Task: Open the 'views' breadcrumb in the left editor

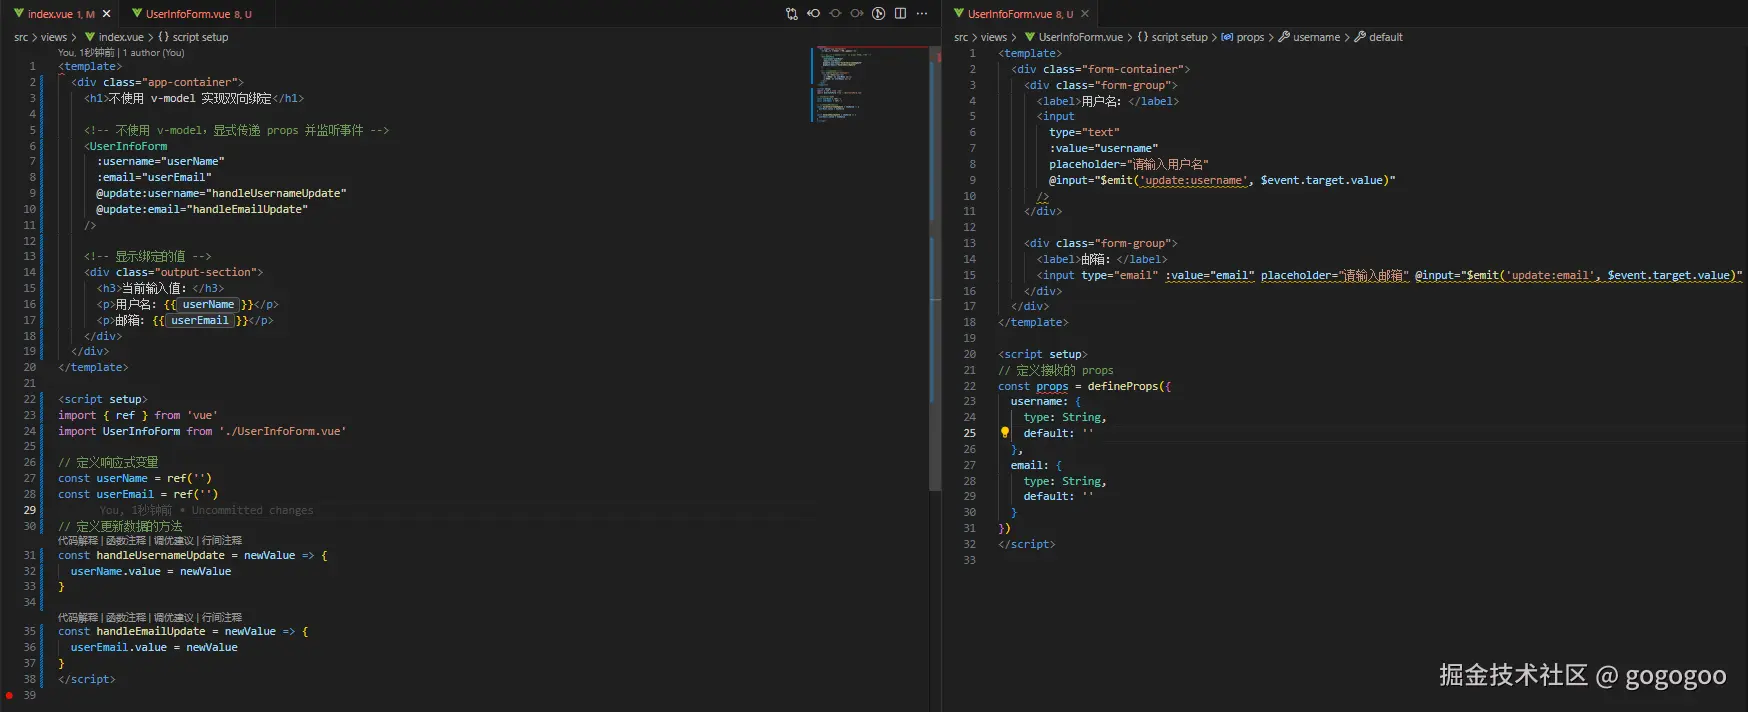Action: [x=54, y=37]
